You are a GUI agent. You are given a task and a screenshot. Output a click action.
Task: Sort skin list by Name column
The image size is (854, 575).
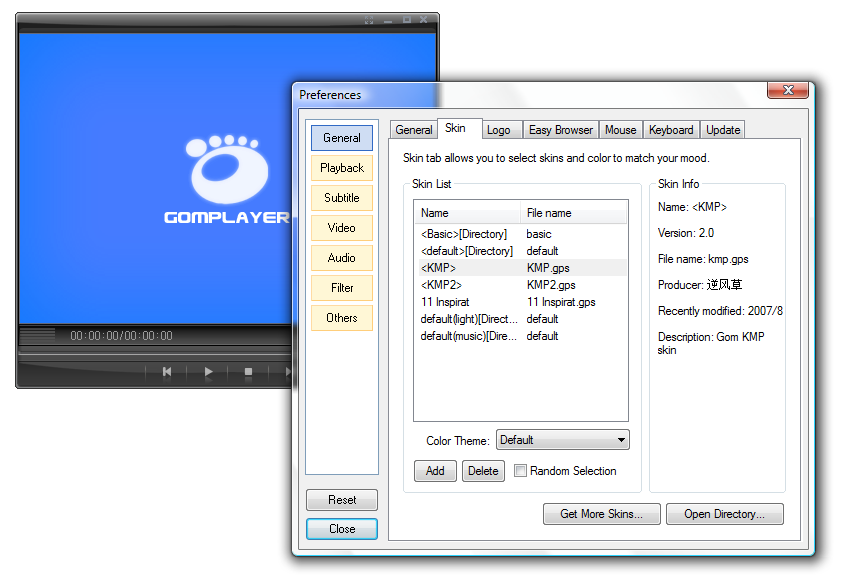(x=468, y=213)
